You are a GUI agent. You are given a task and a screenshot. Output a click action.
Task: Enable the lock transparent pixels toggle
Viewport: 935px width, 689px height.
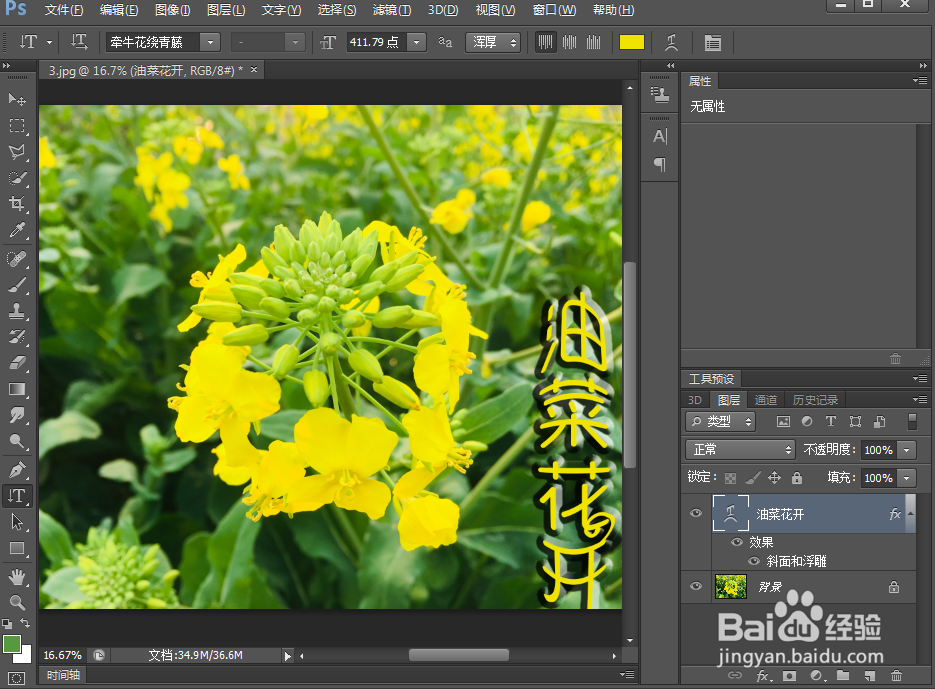732,478
